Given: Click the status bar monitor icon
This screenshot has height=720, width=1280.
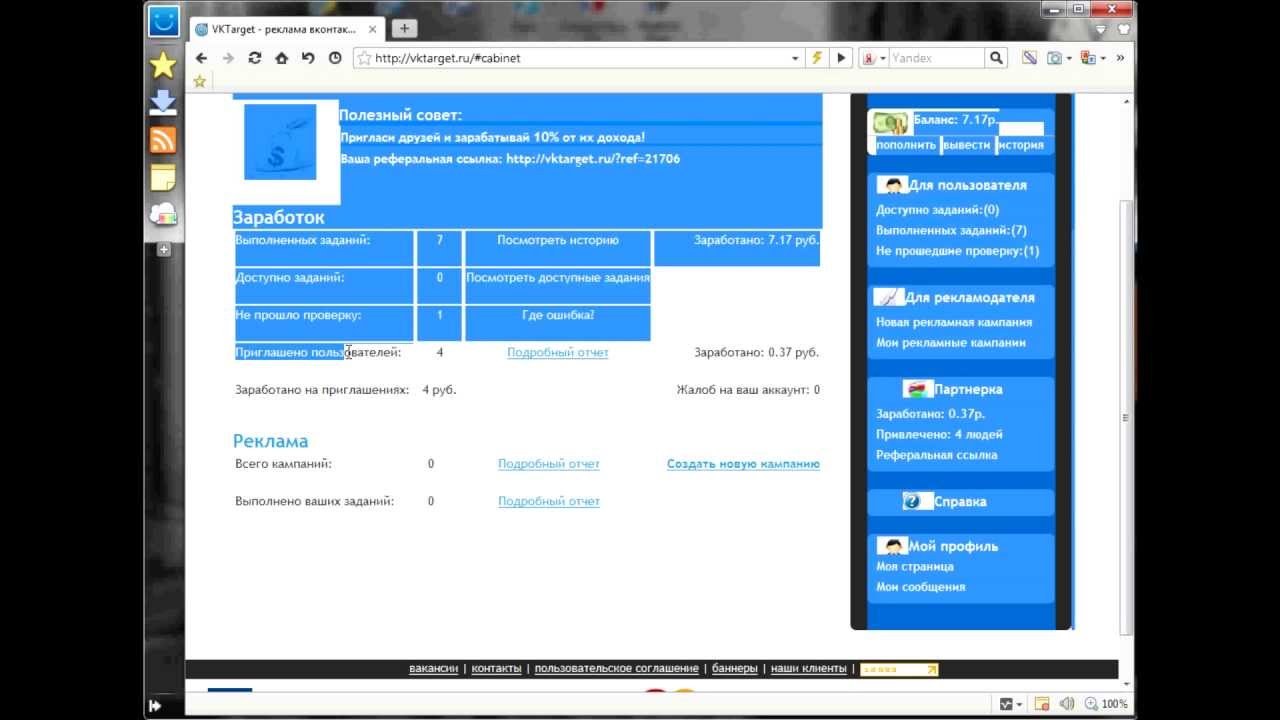Looking at the screenshot, I should coord(1006,704).
